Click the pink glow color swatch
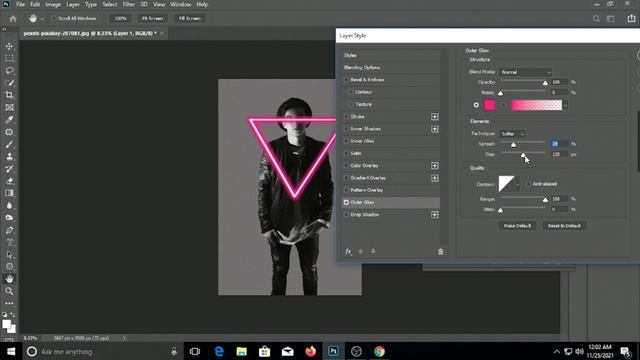Screen dimensions: 640x360 [489, 105]
